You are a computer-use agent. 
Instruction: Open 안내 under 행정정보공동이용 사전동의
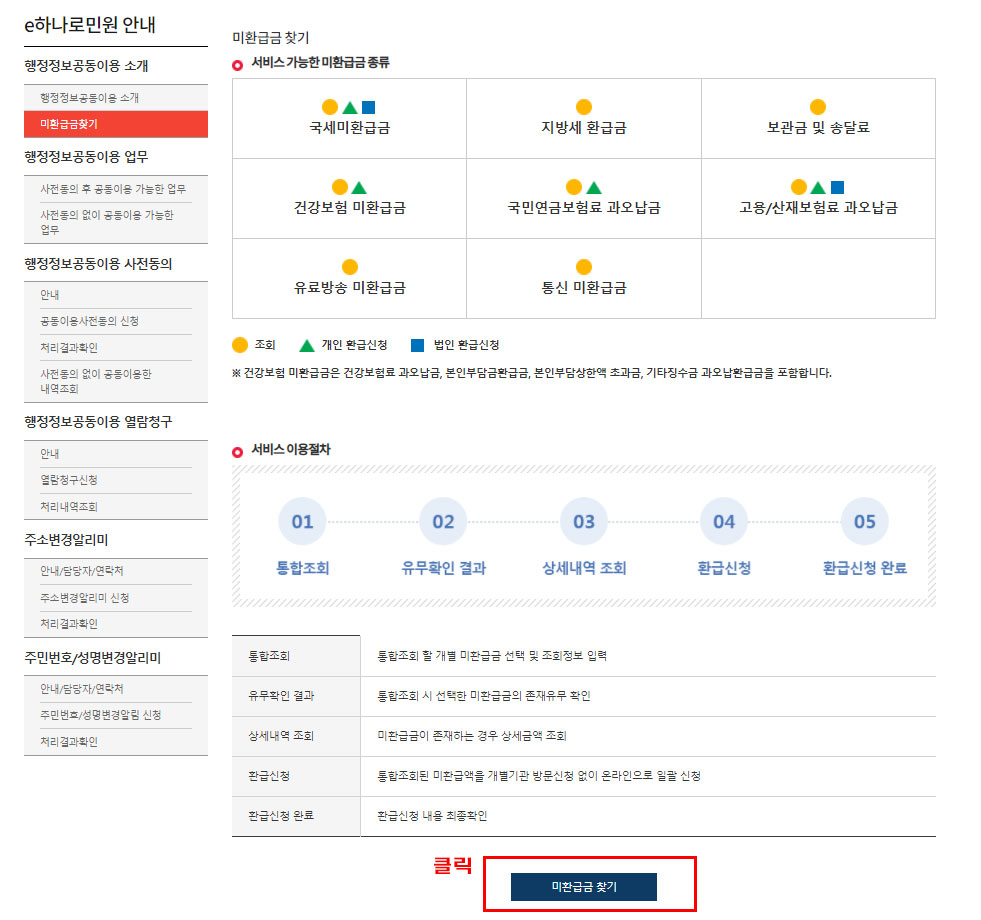click(49, 295)
